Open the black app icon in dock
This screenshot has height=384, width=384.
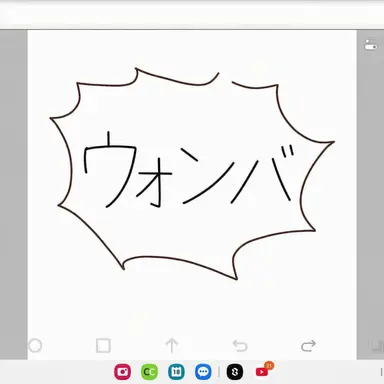[x=235, y=372]
